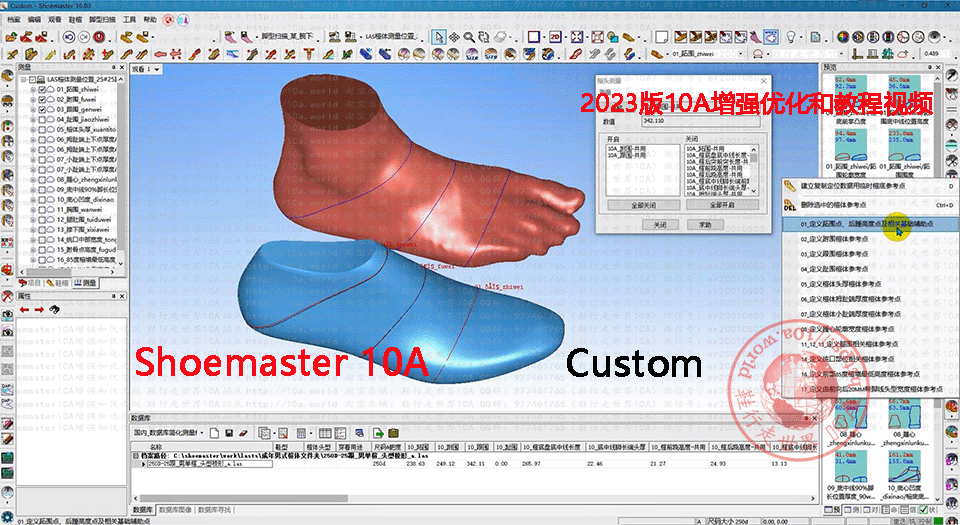
Task: Toggle the LAS root node checkbox
Action: coord(33,79)
